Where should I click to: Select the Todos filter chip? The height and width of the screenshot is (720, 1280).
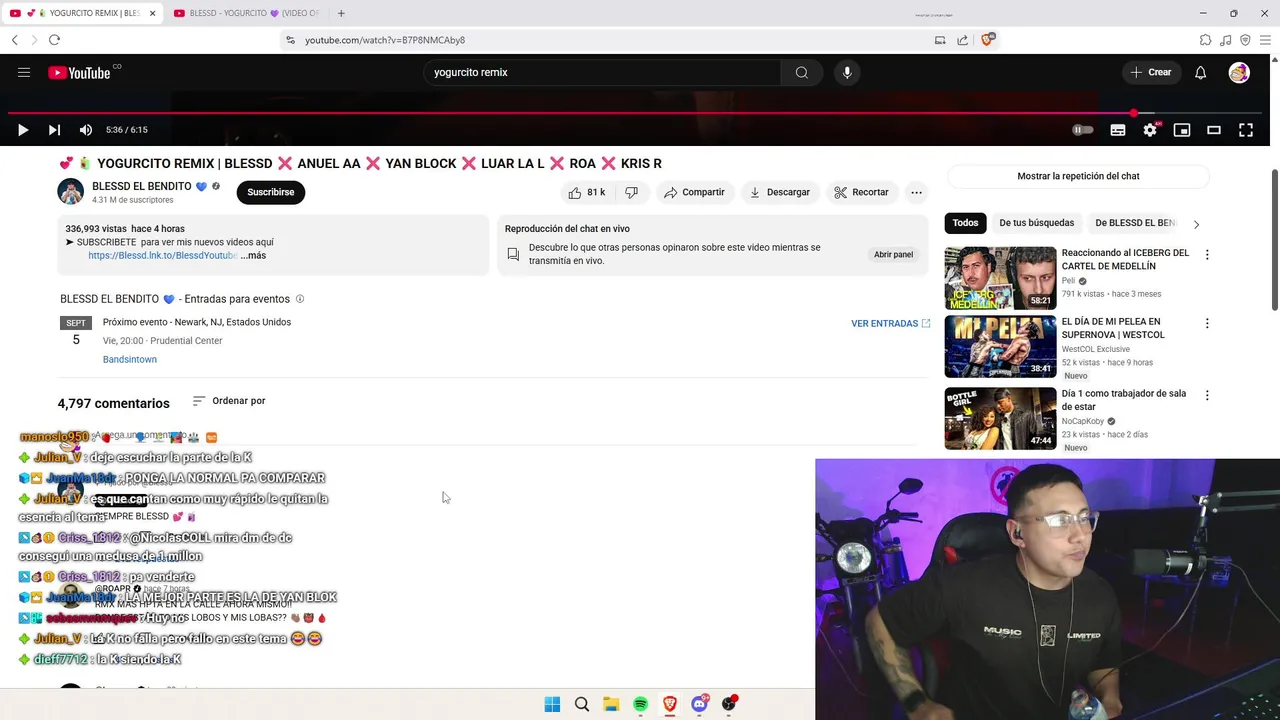pyautogui.click(x=965, y=223)
